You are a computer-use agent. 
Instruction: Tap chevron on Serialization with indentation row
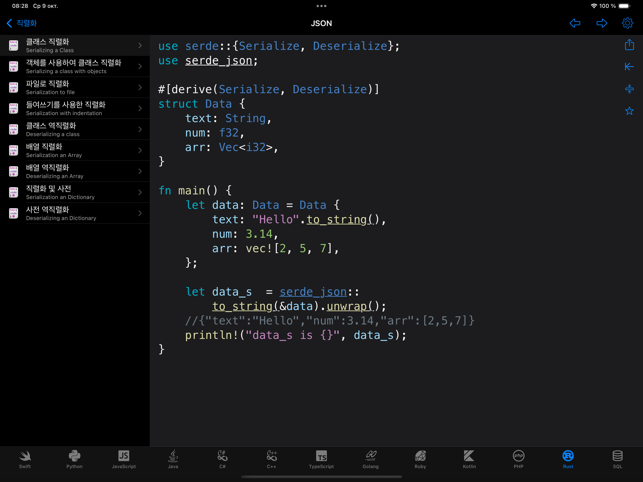(140, 108)
